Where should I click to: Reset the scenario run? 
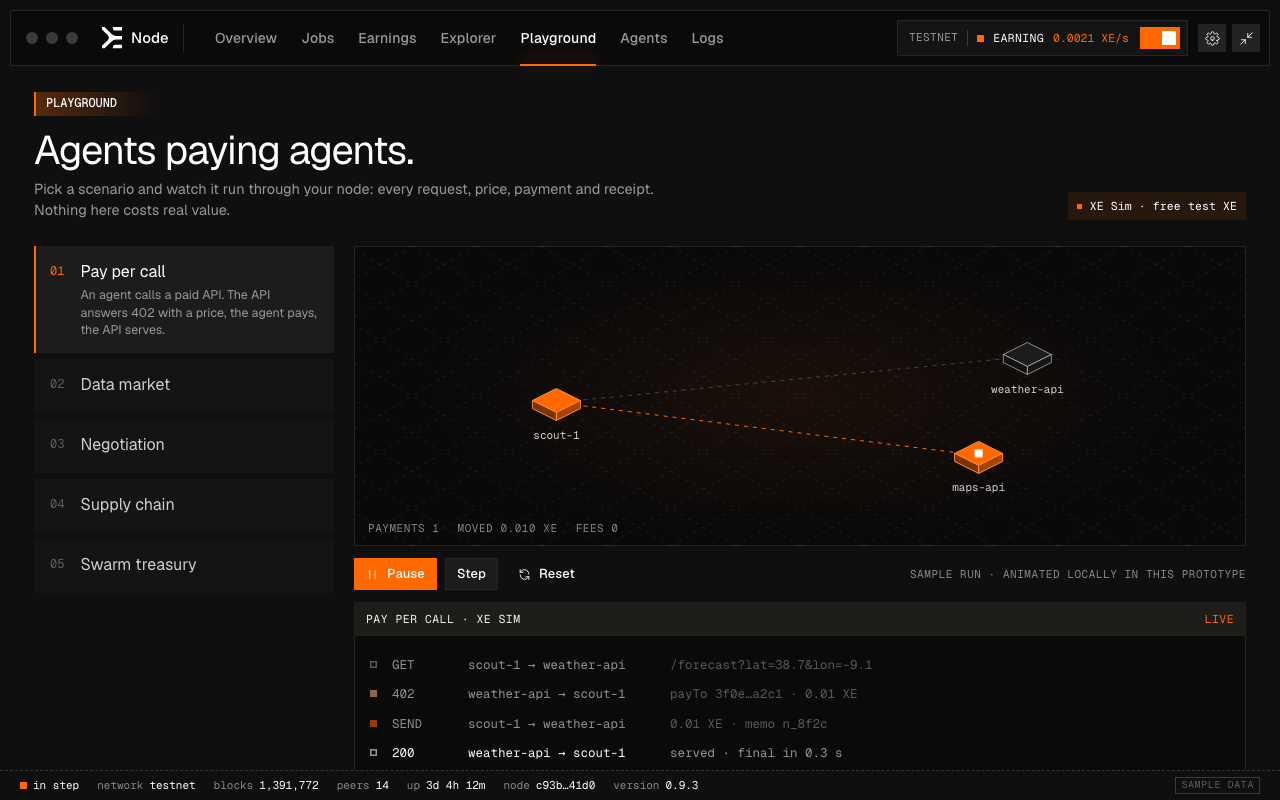pyautogui.click(x=546, y=574)
